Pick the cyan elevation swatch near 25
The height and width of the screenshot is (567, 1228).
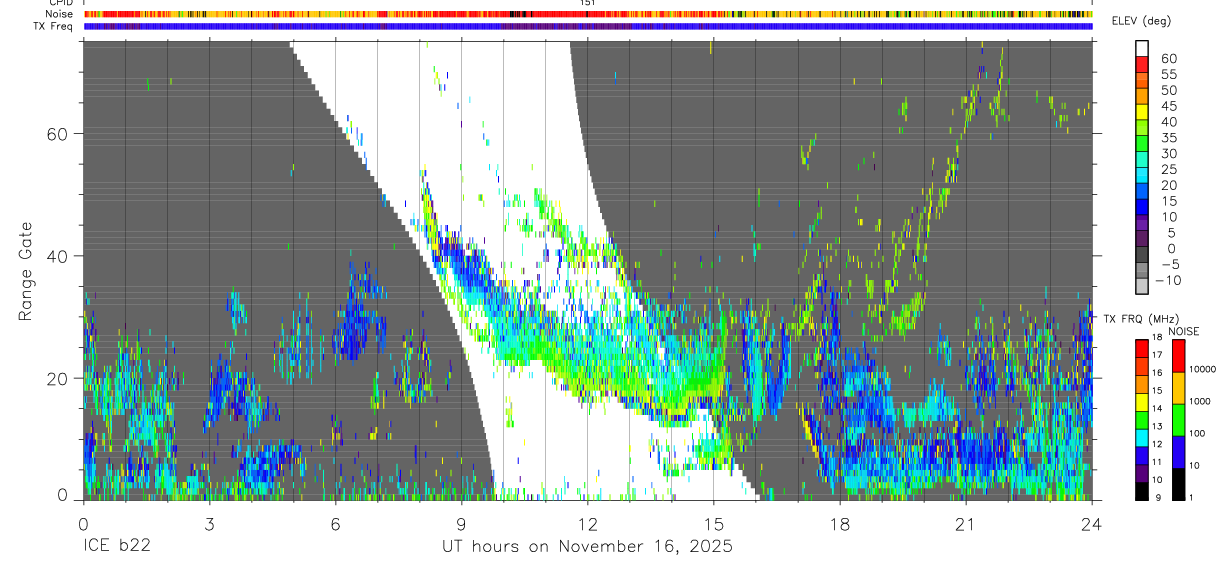(x=1142, y=175)
